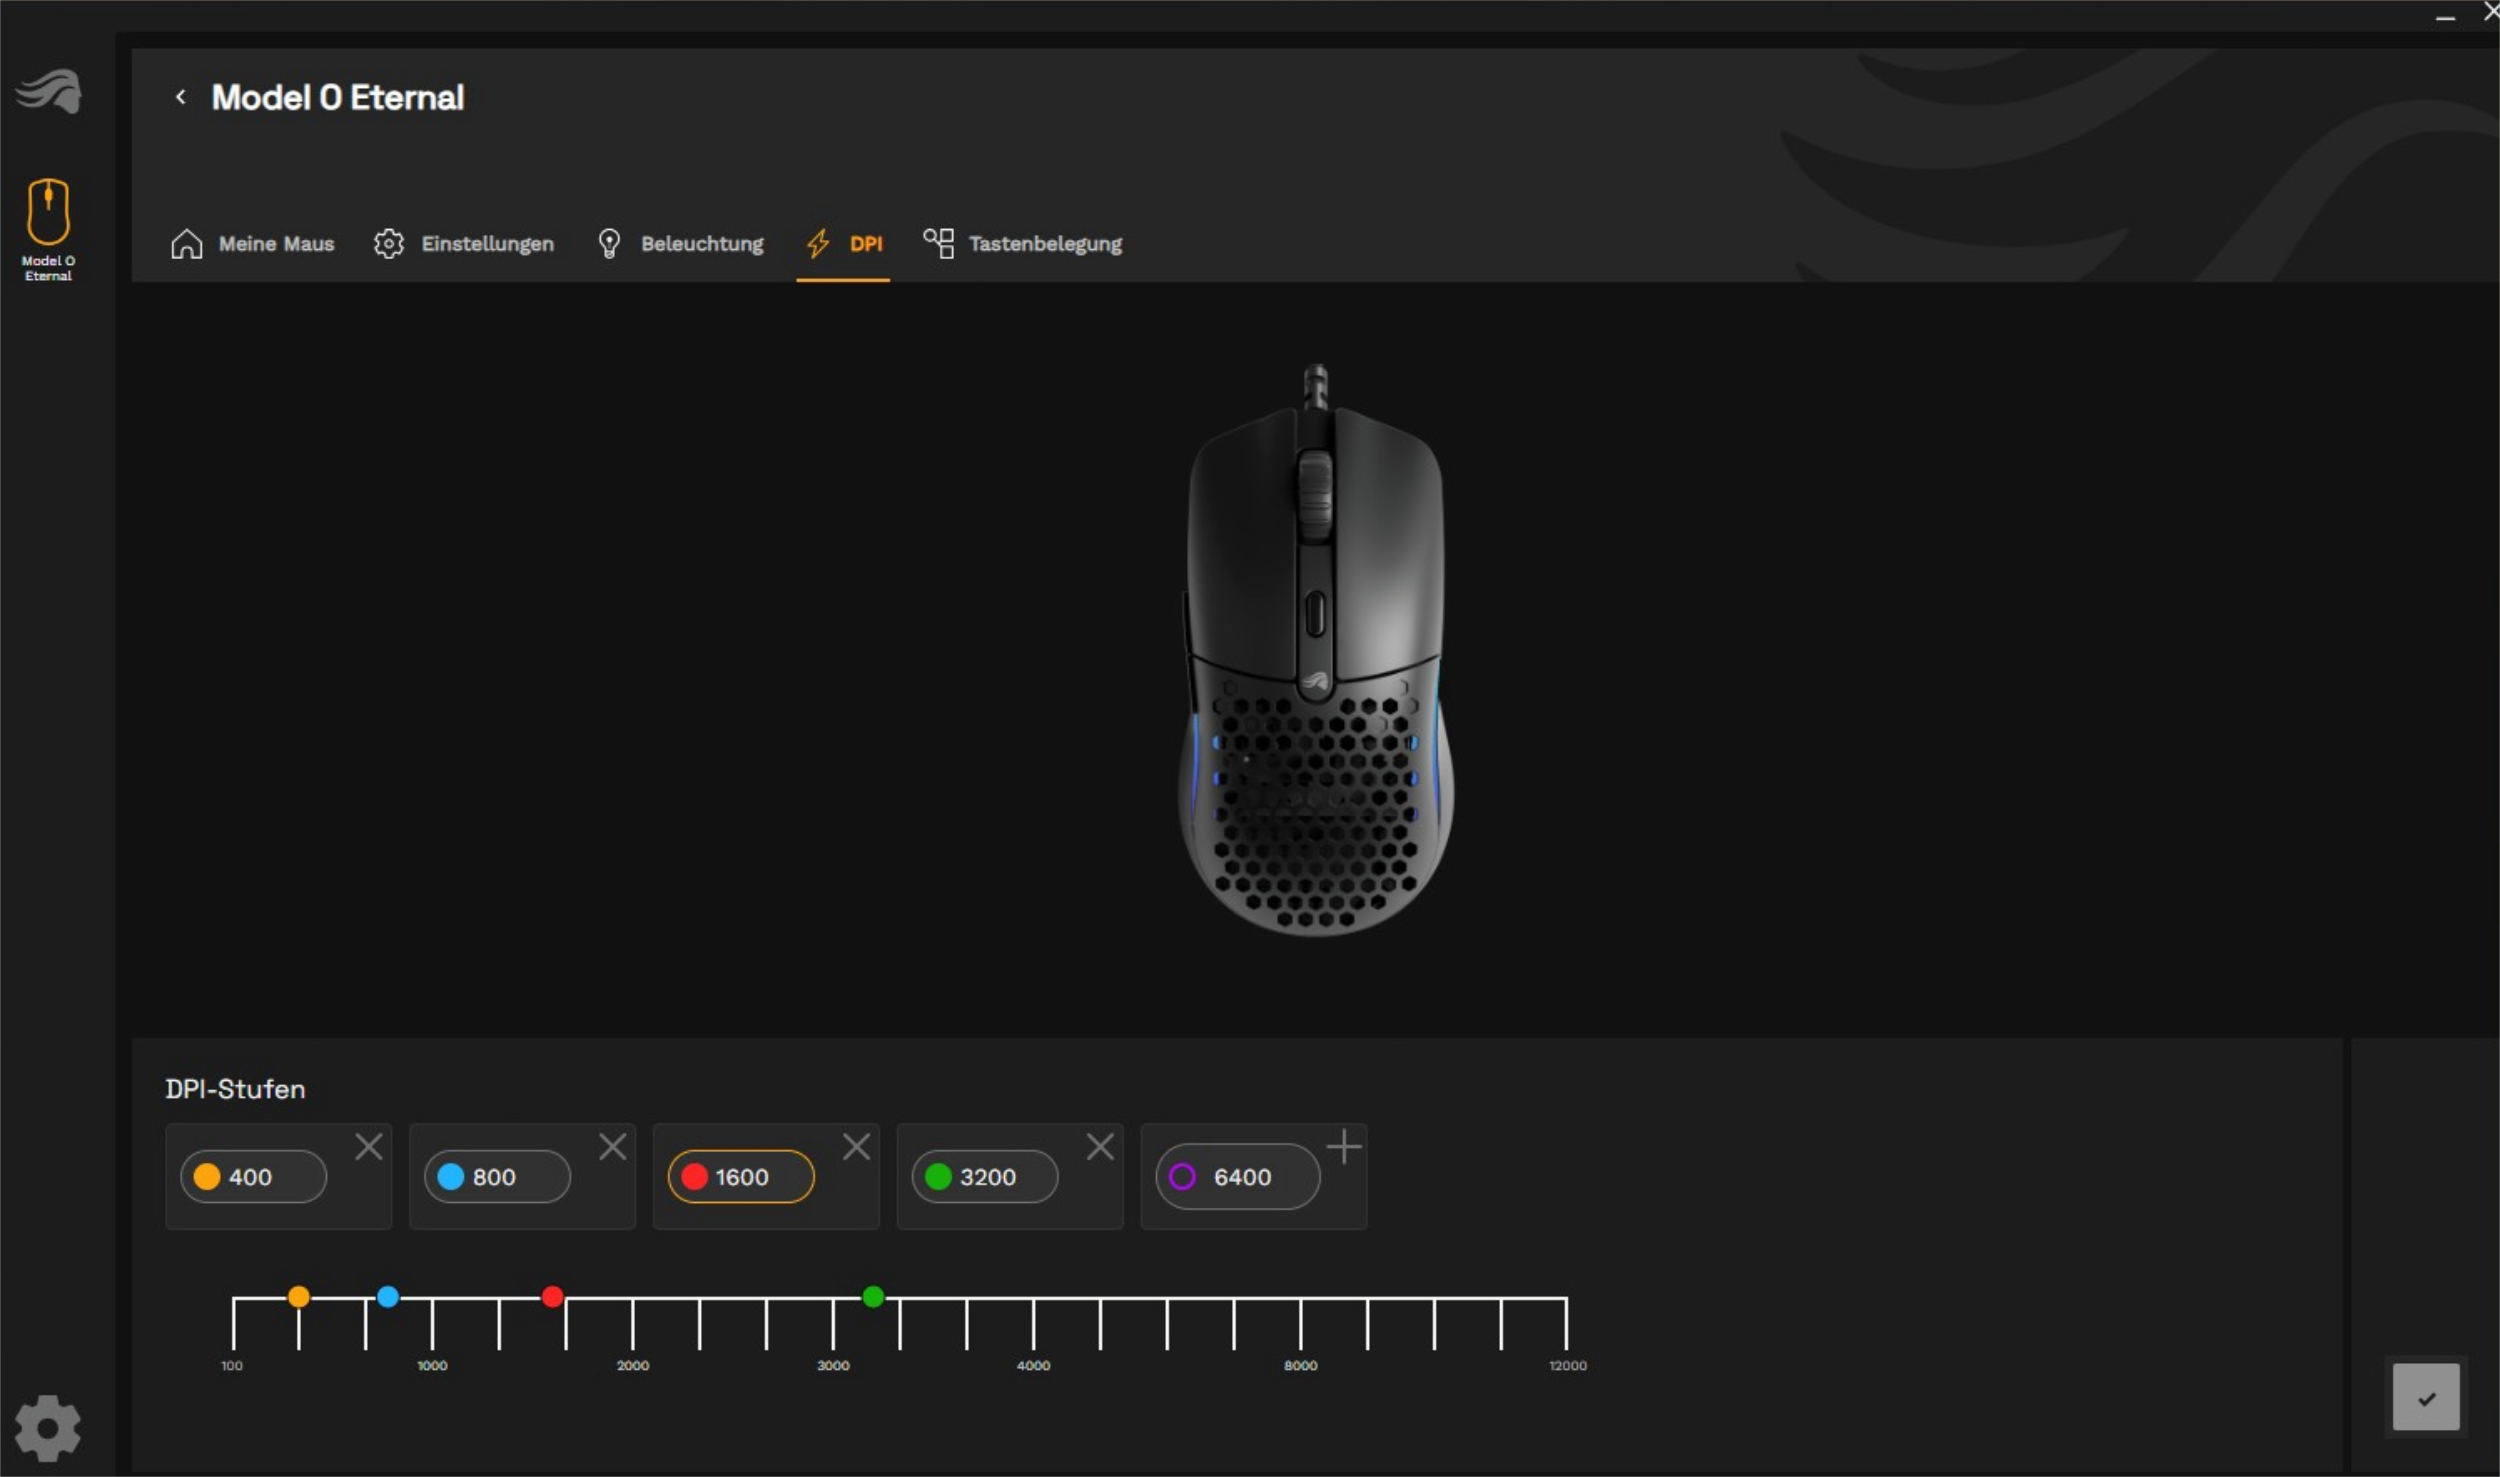Select the DPI tab label
Viewport: 2500px width, 1477px height.
coord(866,244)
